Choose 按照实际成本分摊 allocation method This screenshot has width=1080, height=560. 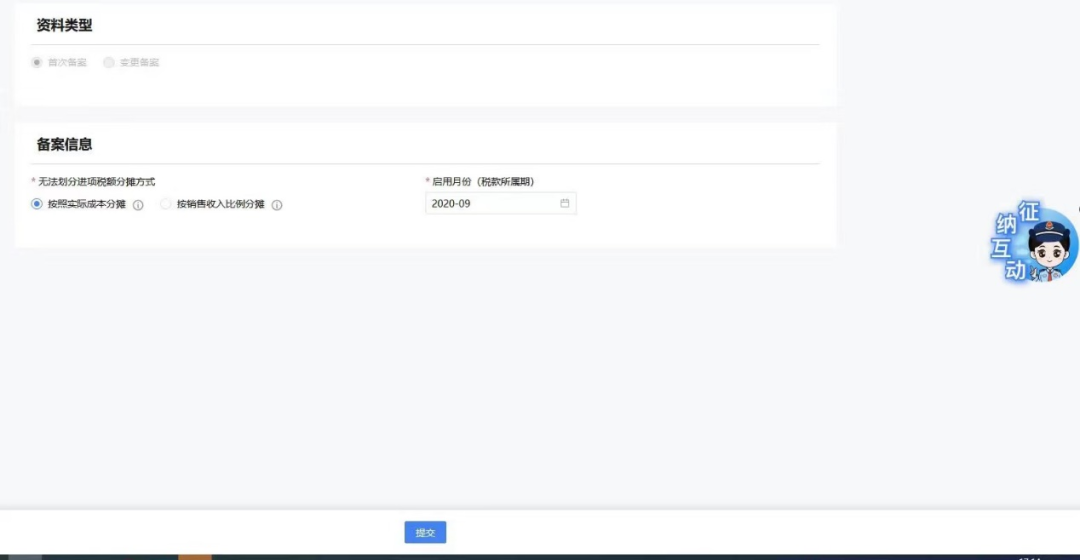point(37,204)
